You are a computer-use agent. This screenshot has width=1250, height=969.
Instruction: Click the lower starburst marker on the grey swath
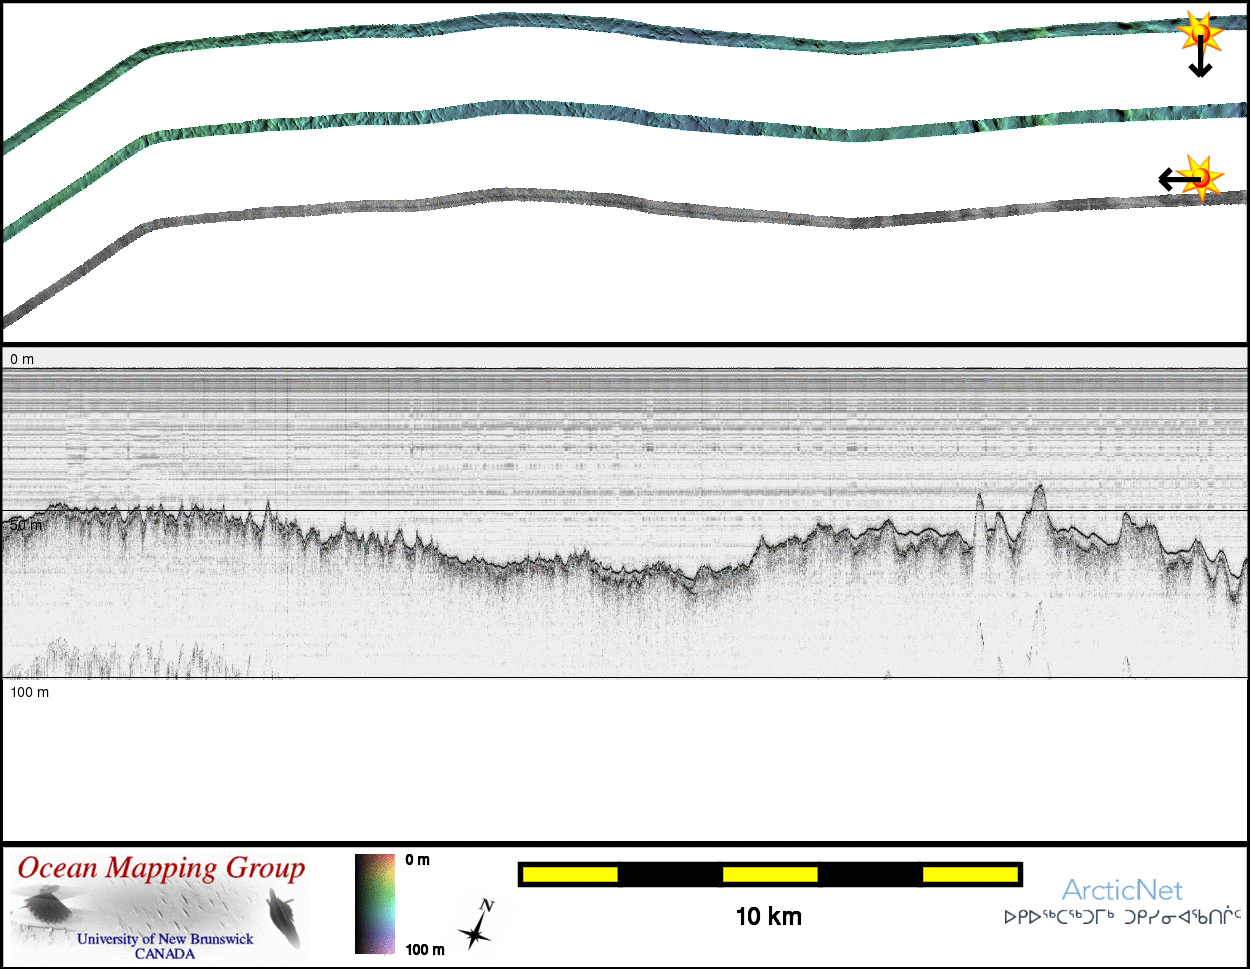(x=1203, y=178)
